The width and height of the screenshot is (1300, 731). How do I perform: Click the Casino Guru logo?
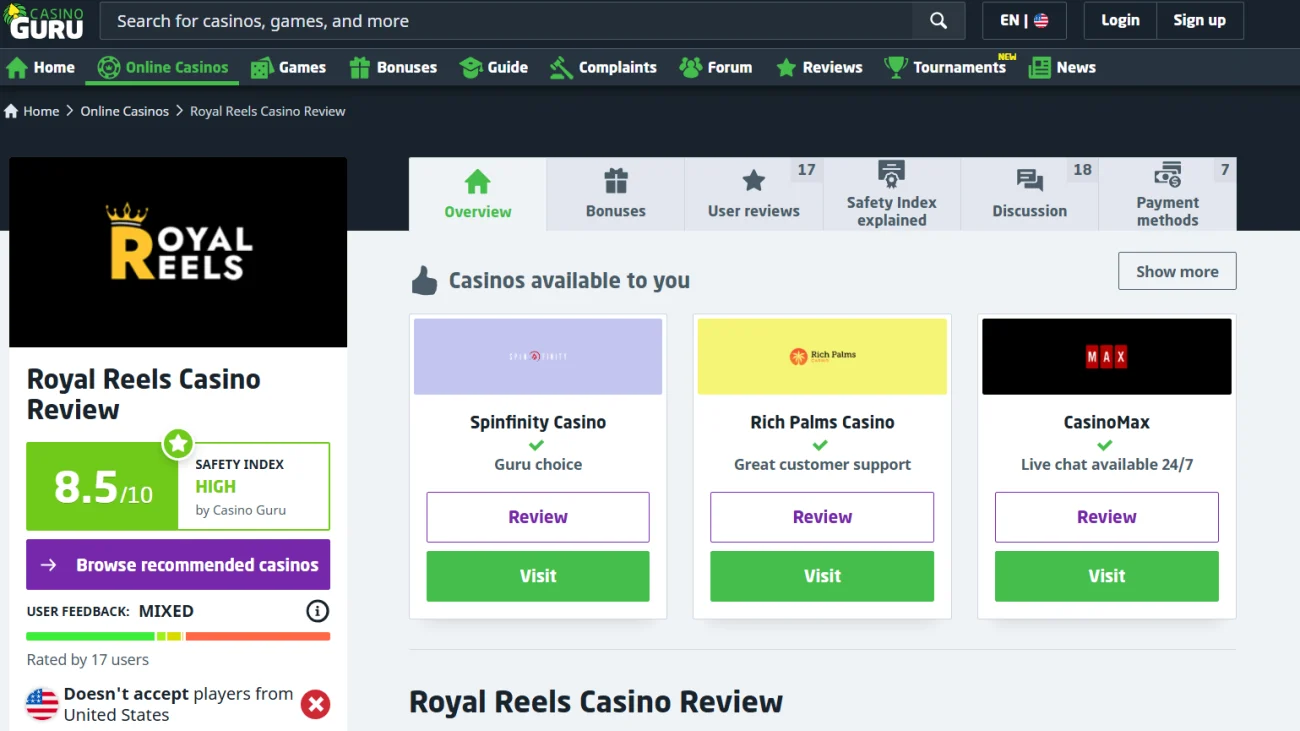(x=44, y=21)
